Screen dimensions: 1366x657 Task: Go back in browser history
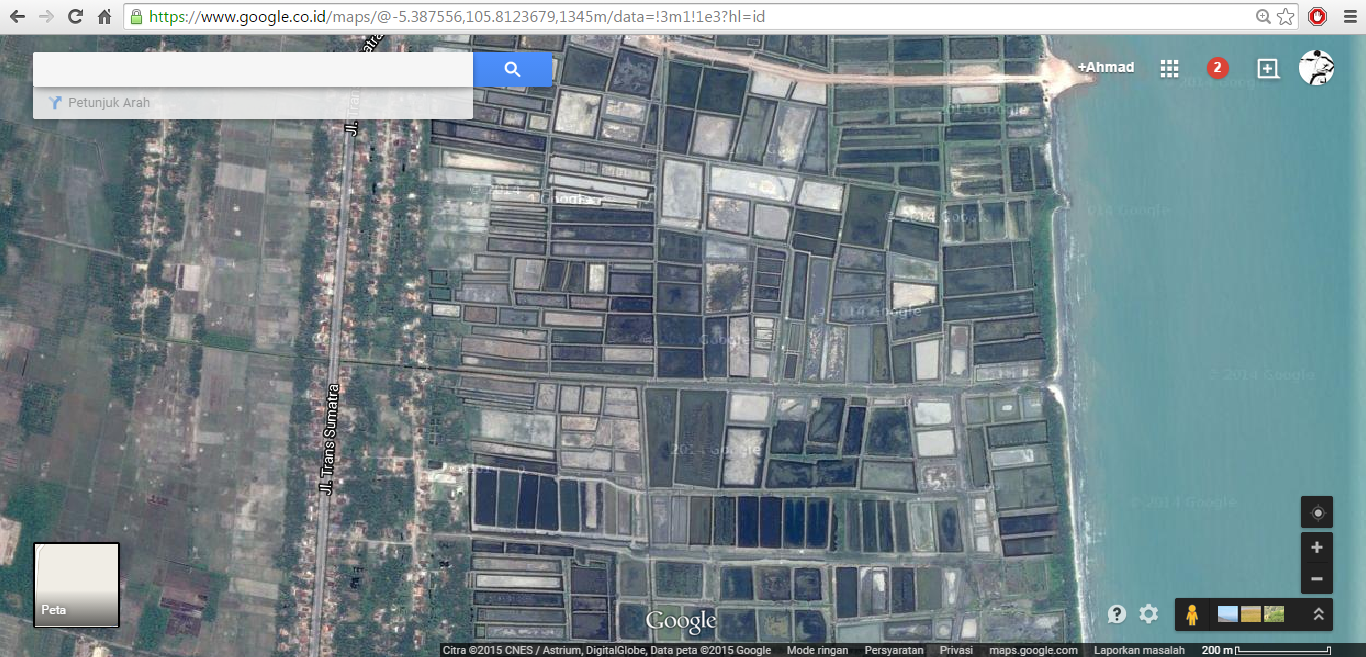[x=17, y=17]
